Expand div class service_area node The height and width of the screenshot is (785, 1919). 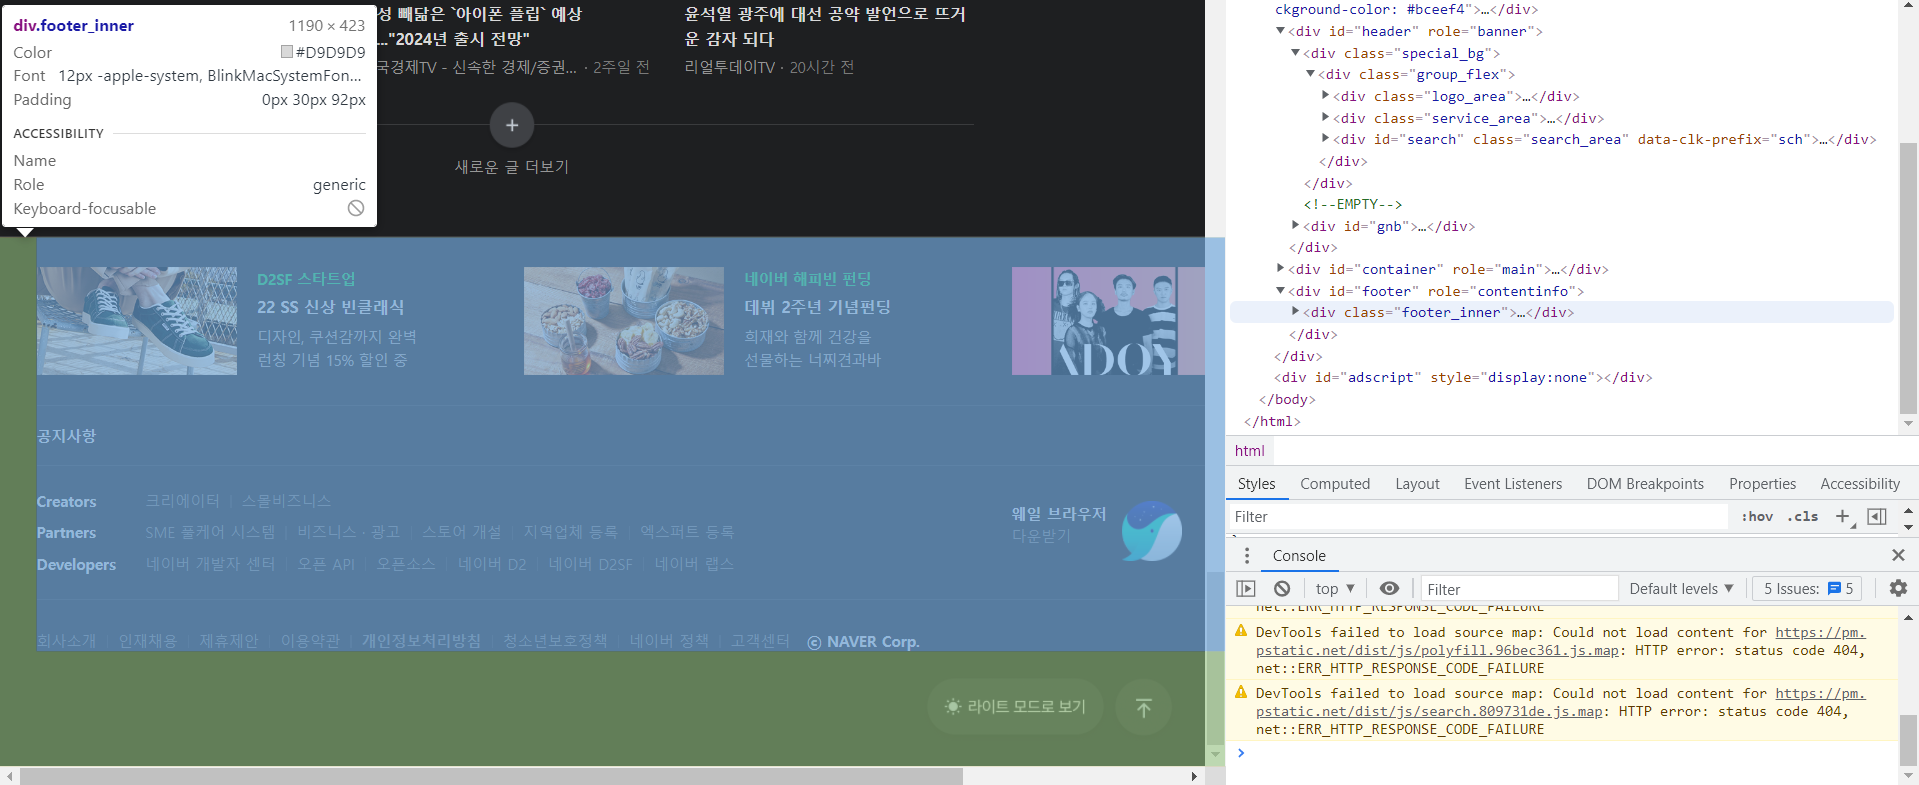1325,118
